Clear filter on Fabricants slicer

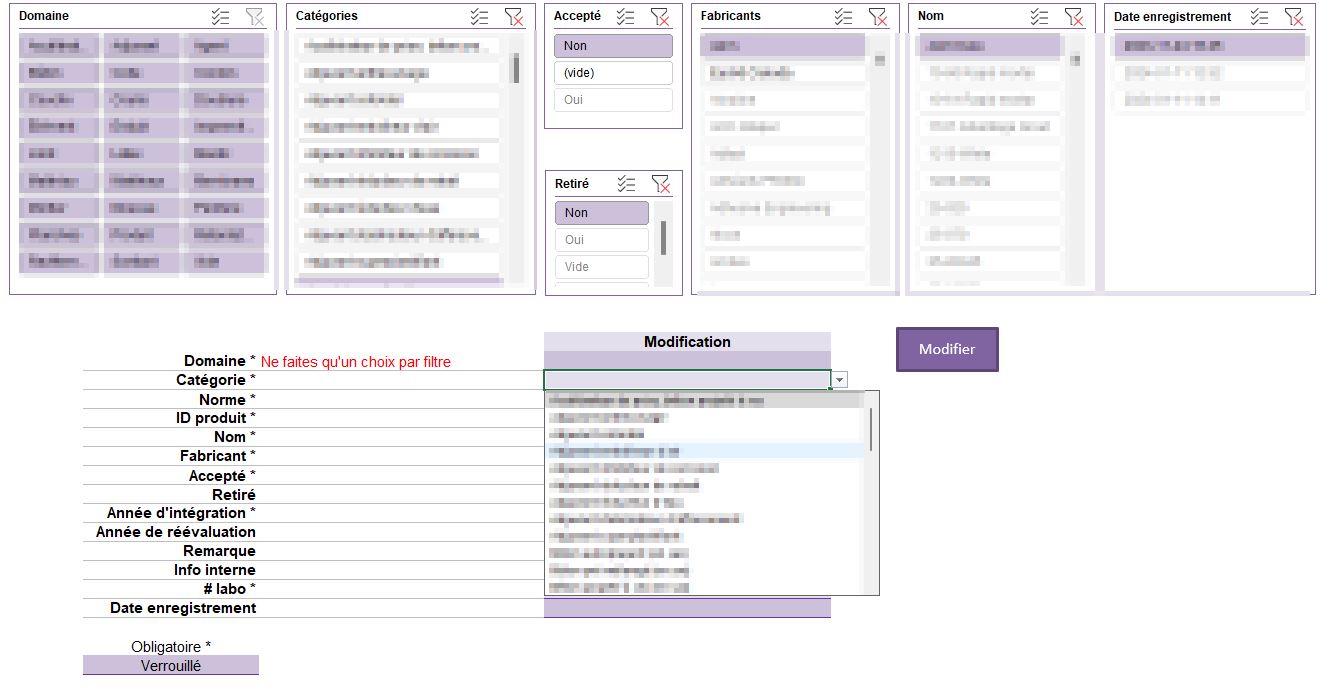877,16
